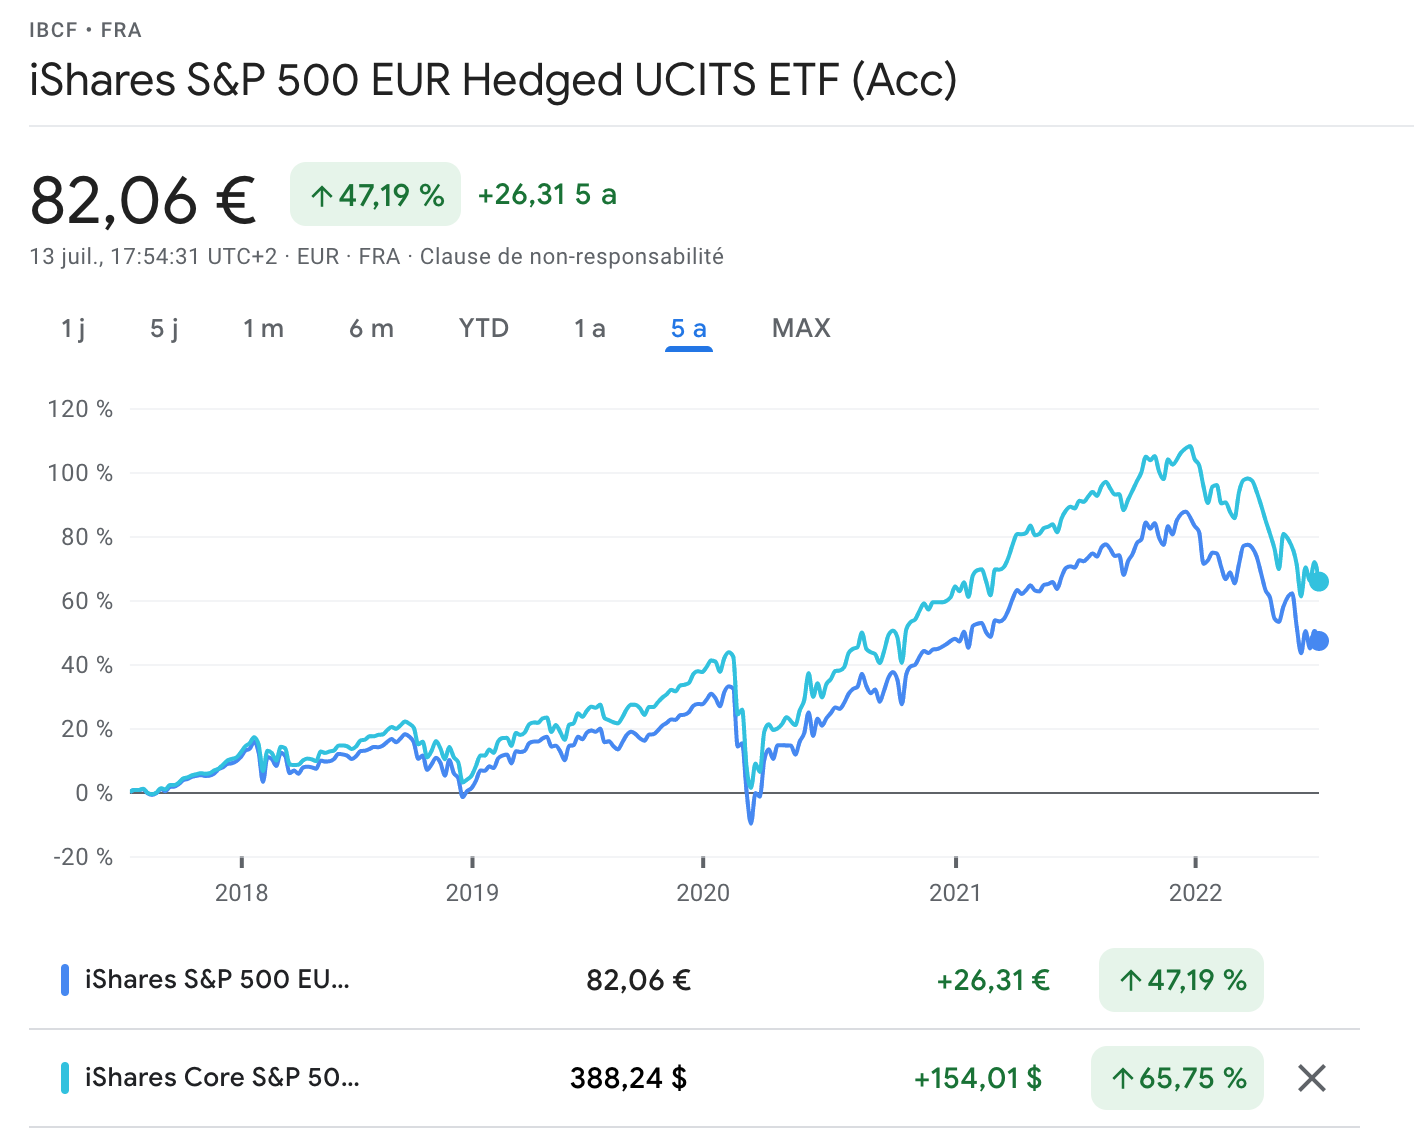Select the 1 a time range
This screenshot has width=1414, height=1146.
click(x=590, y=329)
